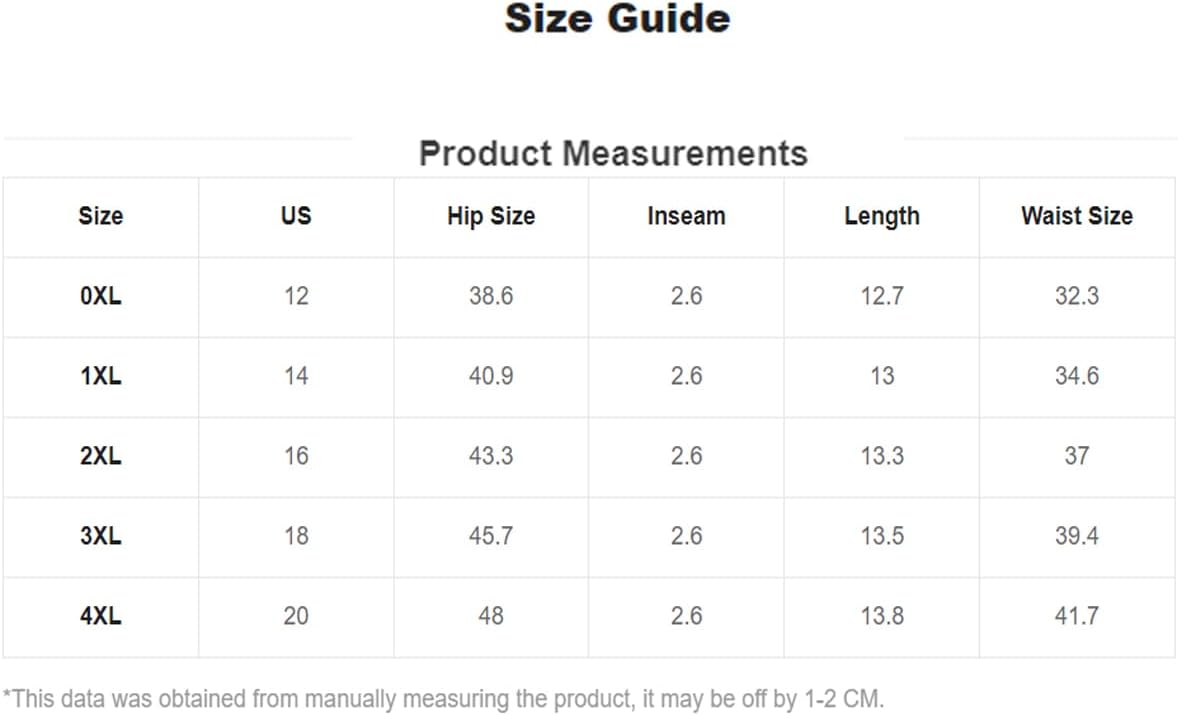Click the Length column header
The height and width of the screenshot is (715, 1178).
tap(882, 216)
